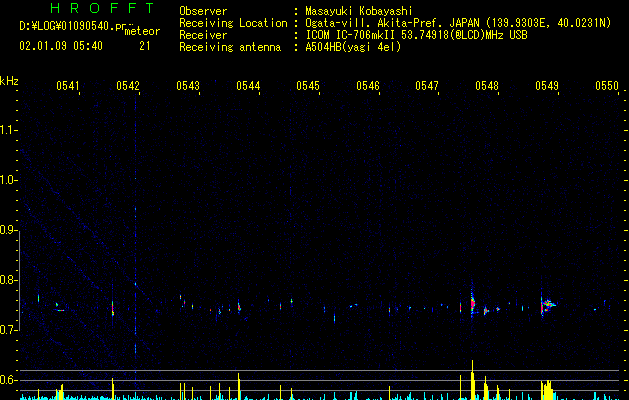Click the bright meteor echo at 0549
The height and width of the screenshot is (400, 629).
[x=546, y=305]
